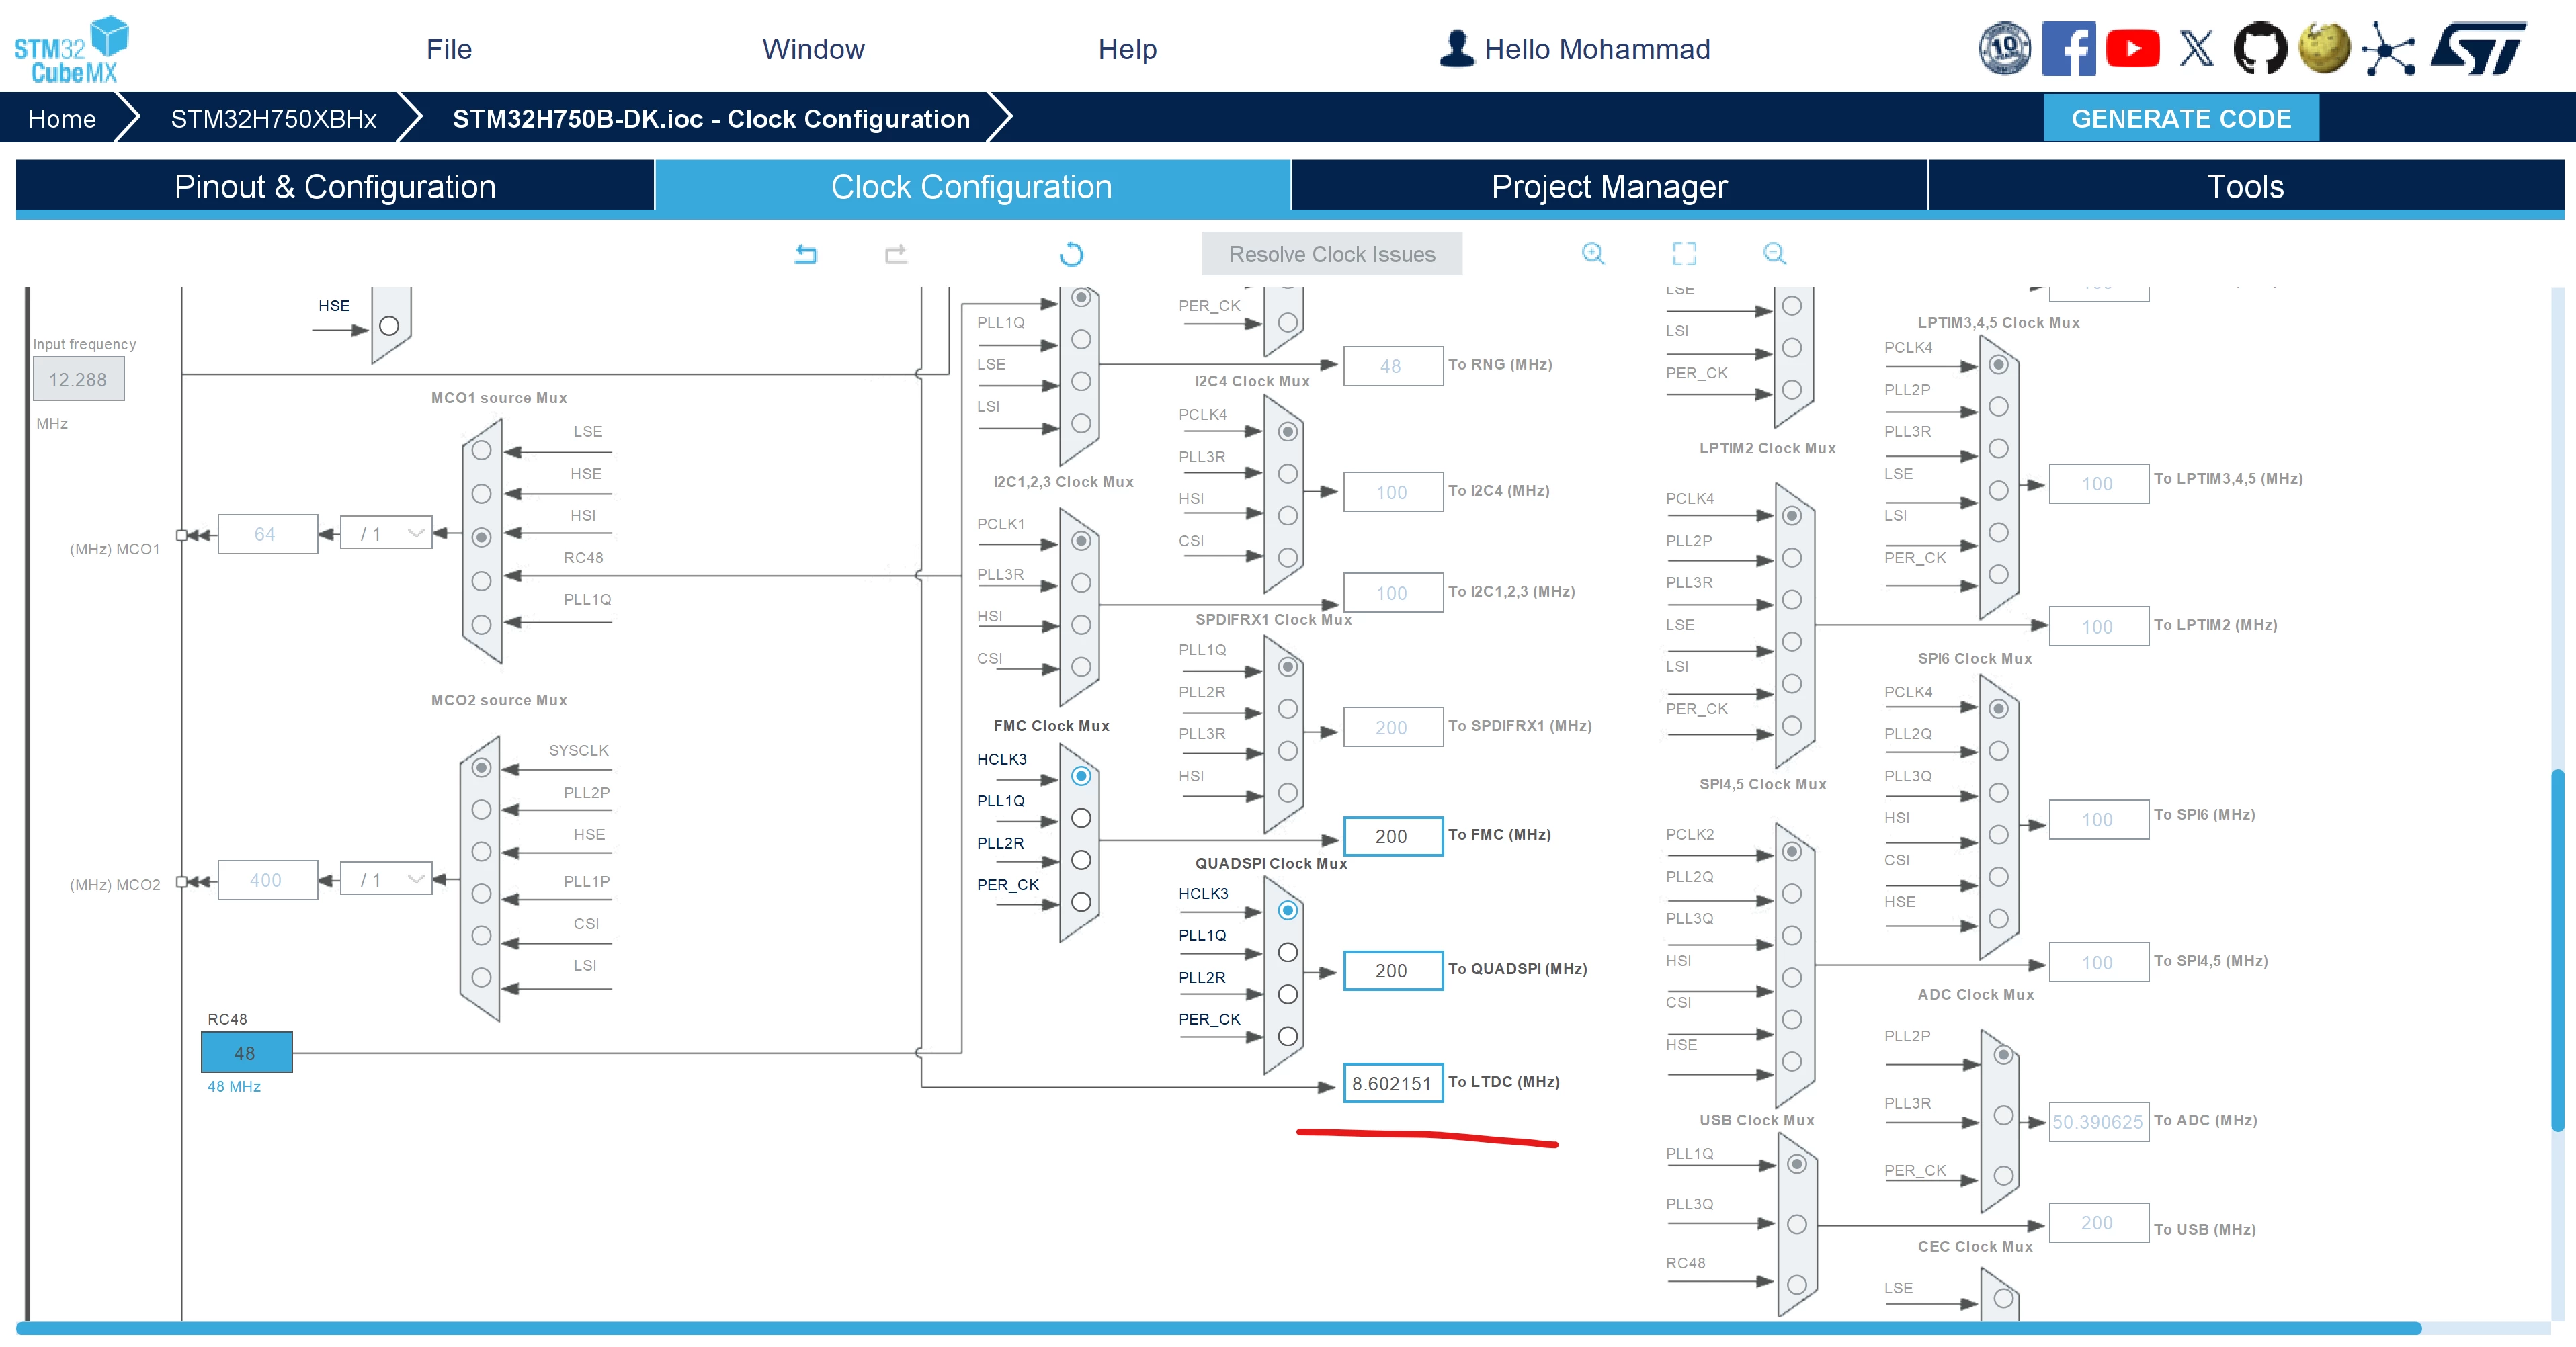This screenshot has width=2576, height=1347.
Task: Click the STM32CubeMX logo
Action: coord(71,49)
